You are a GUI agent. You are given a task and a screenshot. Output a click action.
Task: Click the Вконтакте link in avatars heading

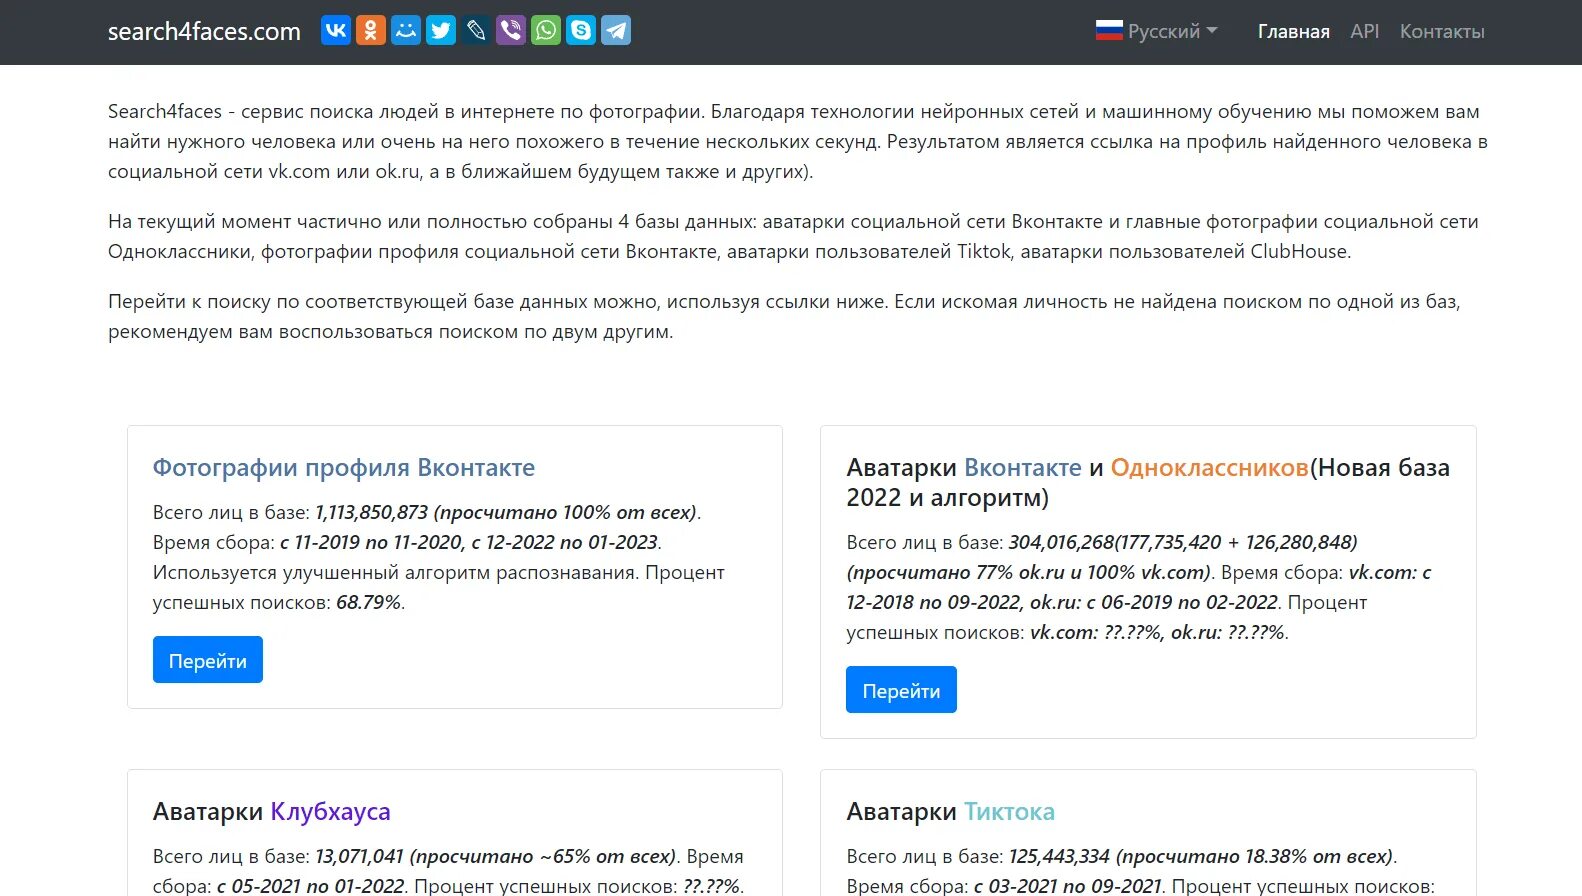click(x=1023, y=467)
